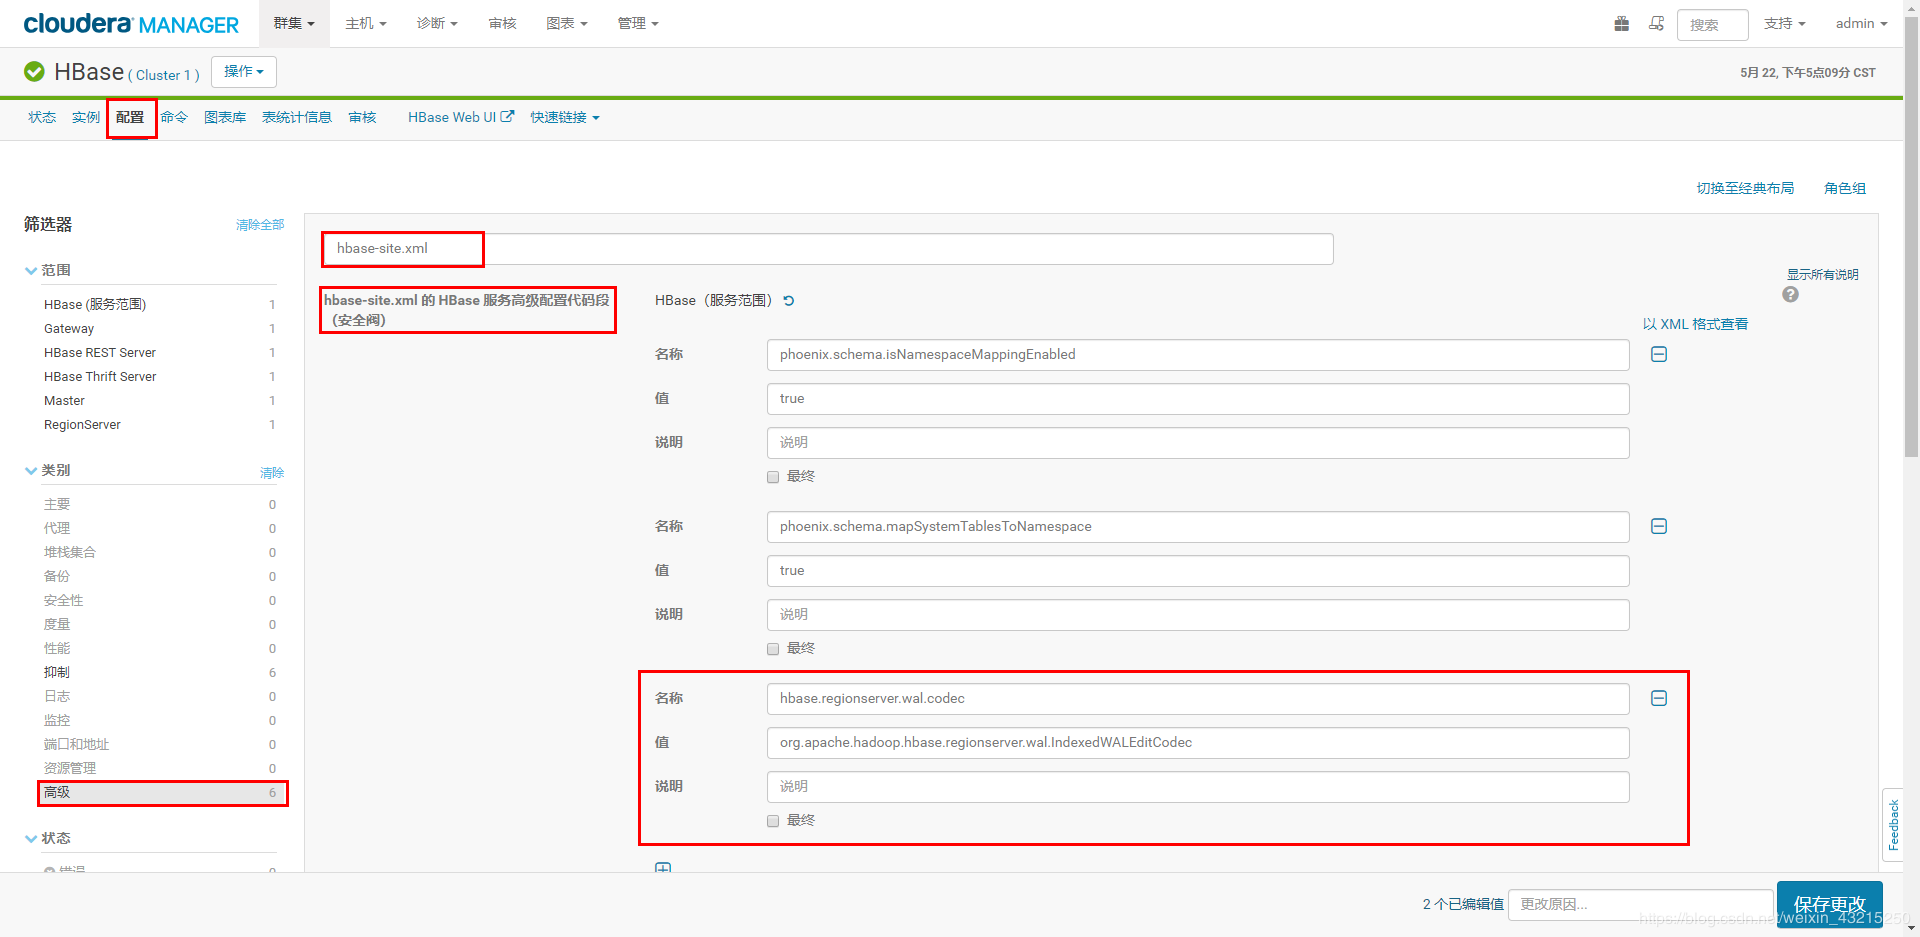Open the 角色组 link

(1845, 188)
